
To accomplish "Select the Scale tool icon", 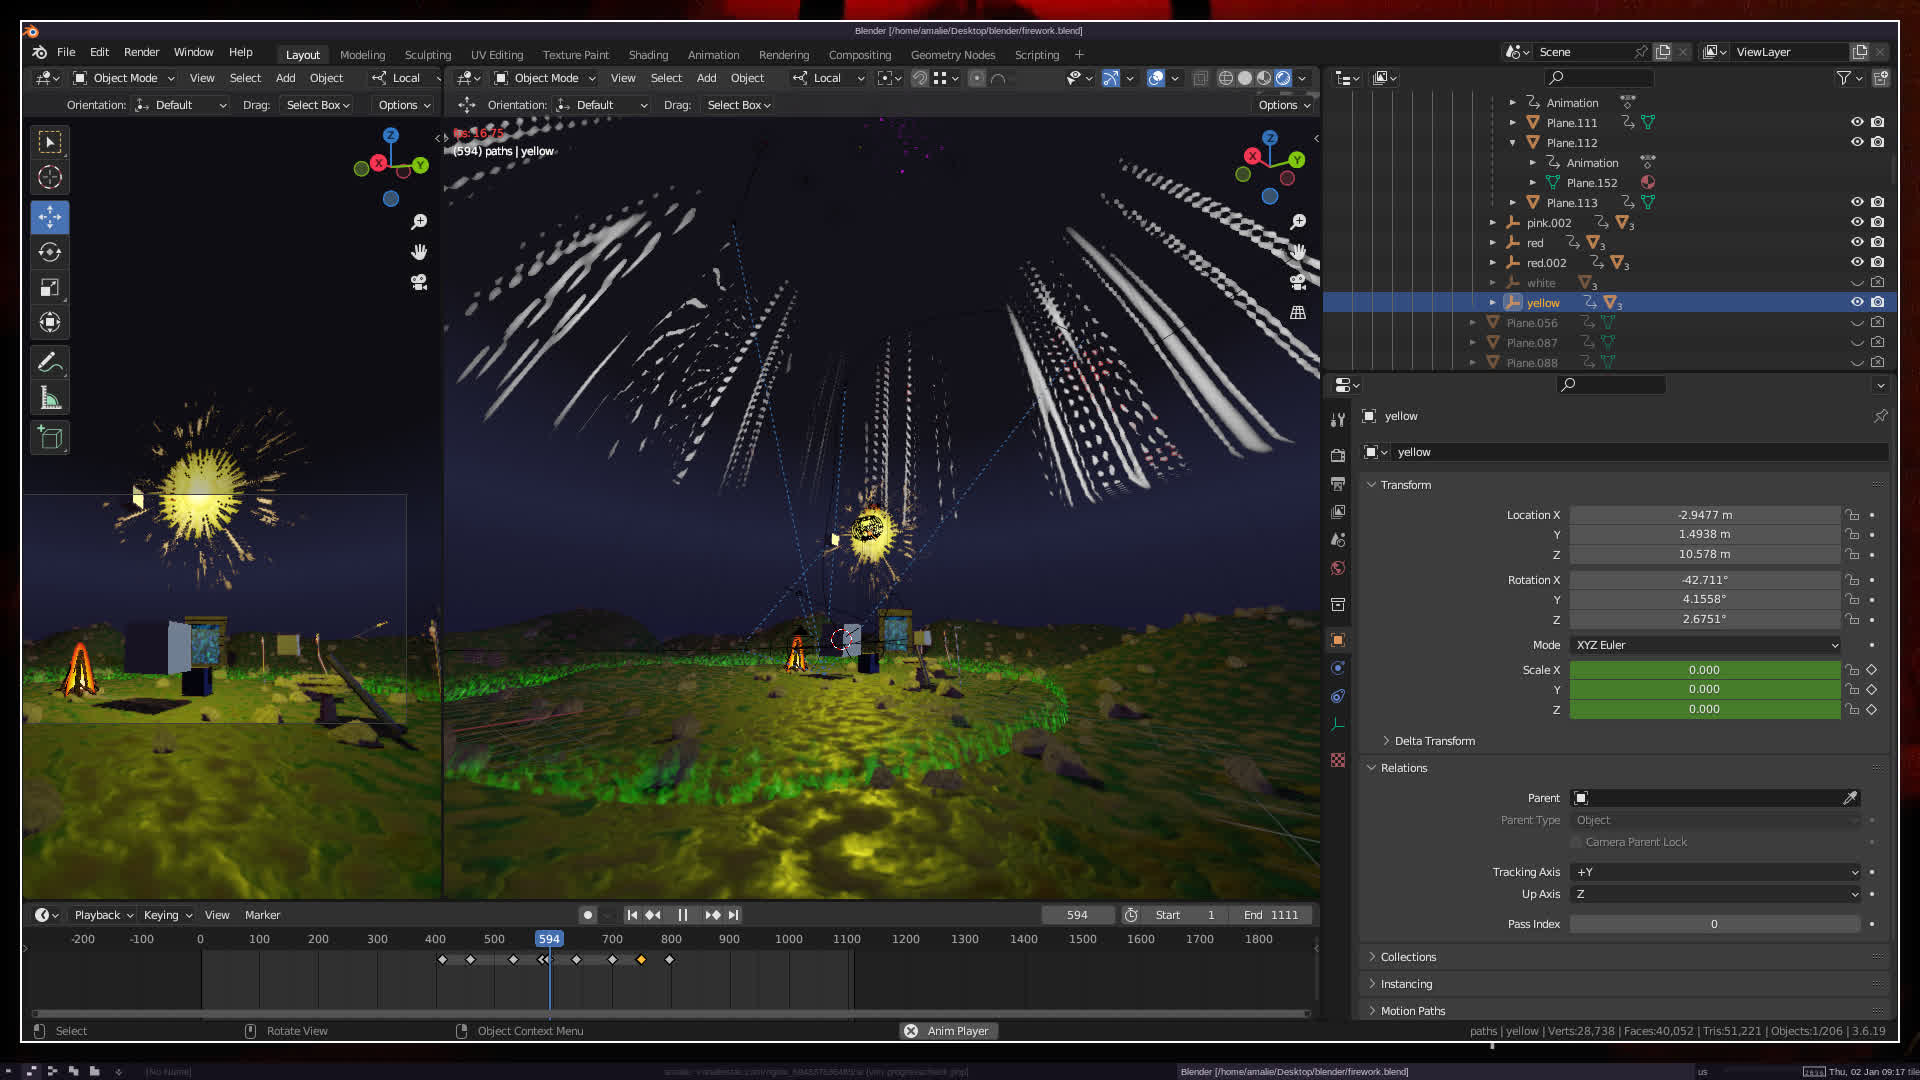I will tap(50, 288).
